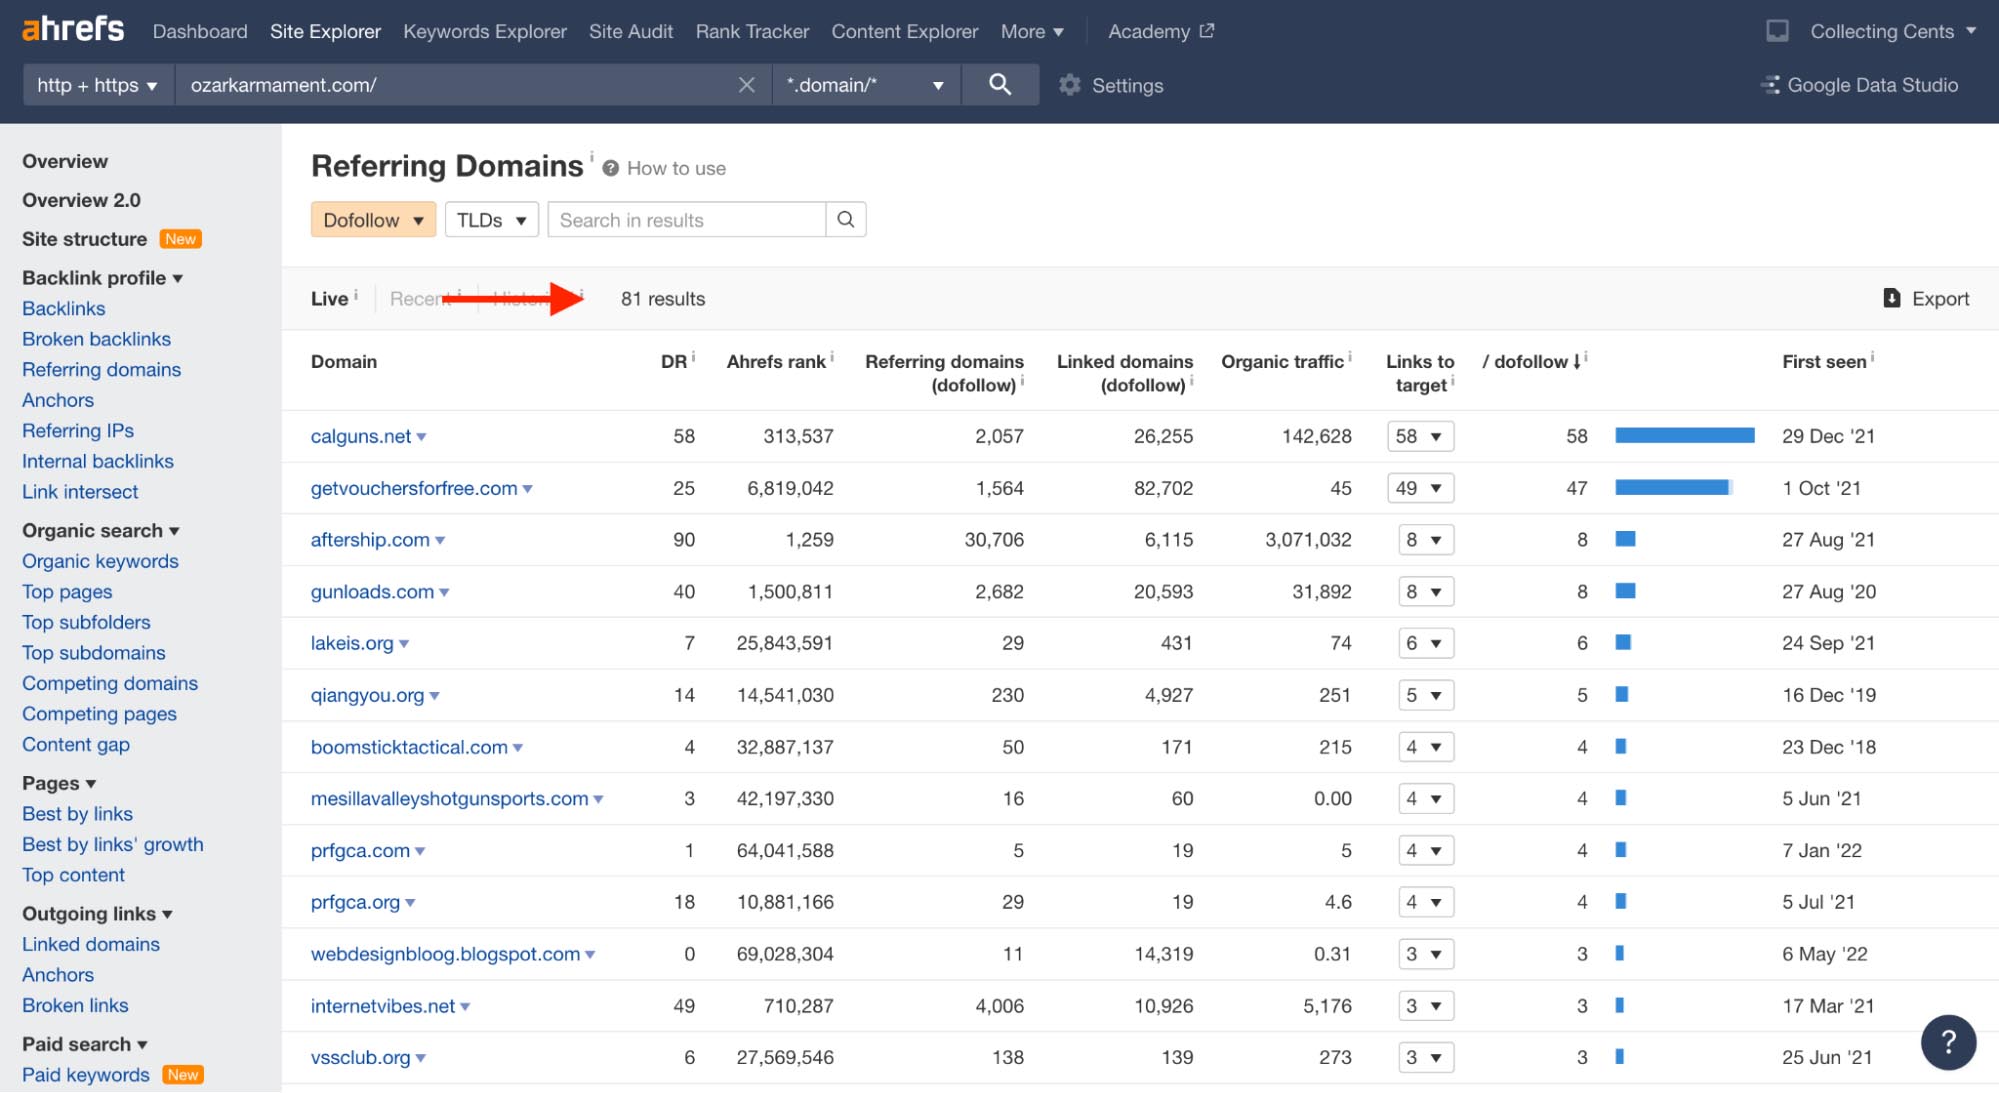
Task: Open Paid keywords in the sidebar
Action: coord(86,1075)
